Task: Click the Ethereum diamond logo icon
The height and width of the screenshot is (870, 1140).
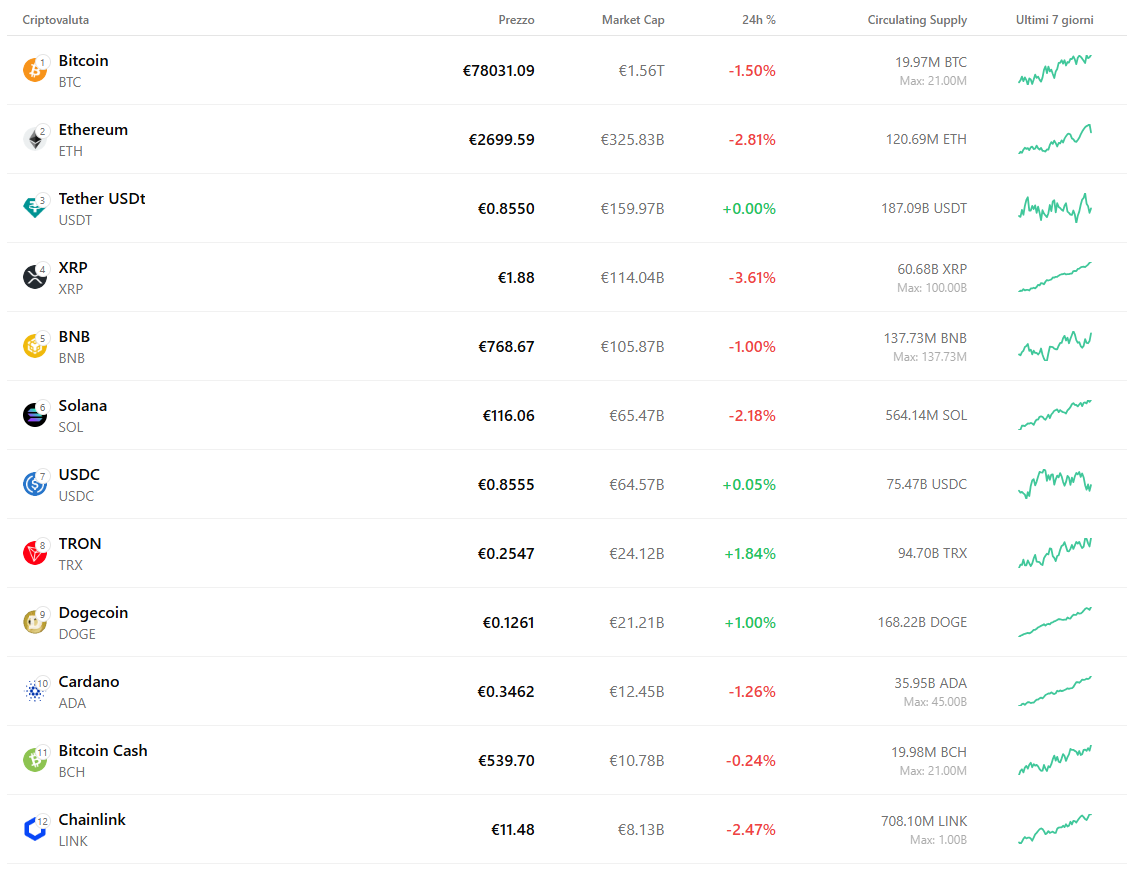Action: point(34,139)
